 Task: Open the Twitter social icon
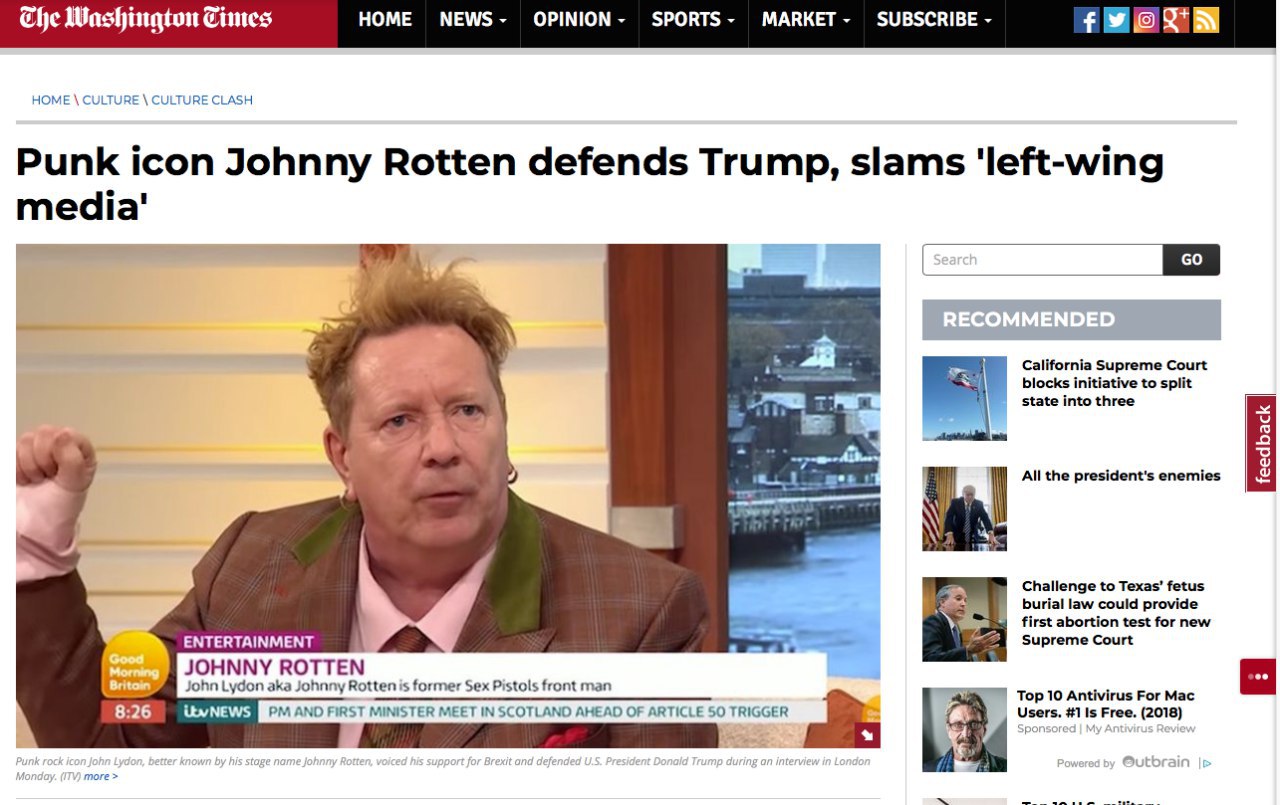click(x=1116, y=20)
